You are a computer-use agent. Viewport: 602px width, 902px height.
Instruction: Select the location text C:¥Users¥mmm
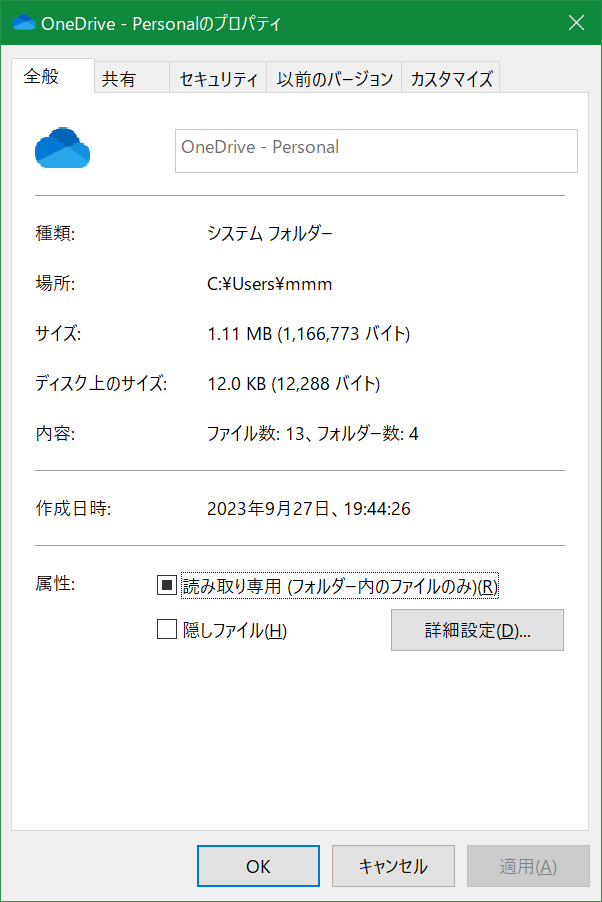[269, 284]
